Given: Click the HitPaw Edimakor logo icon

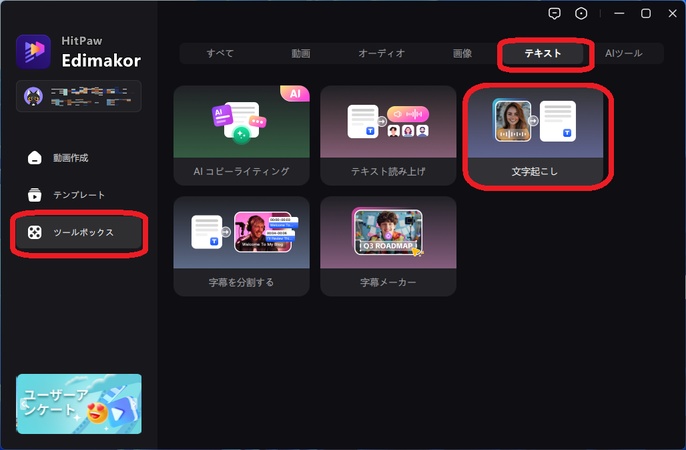Looking at the screenshot, I should click(x=33, y=52).
